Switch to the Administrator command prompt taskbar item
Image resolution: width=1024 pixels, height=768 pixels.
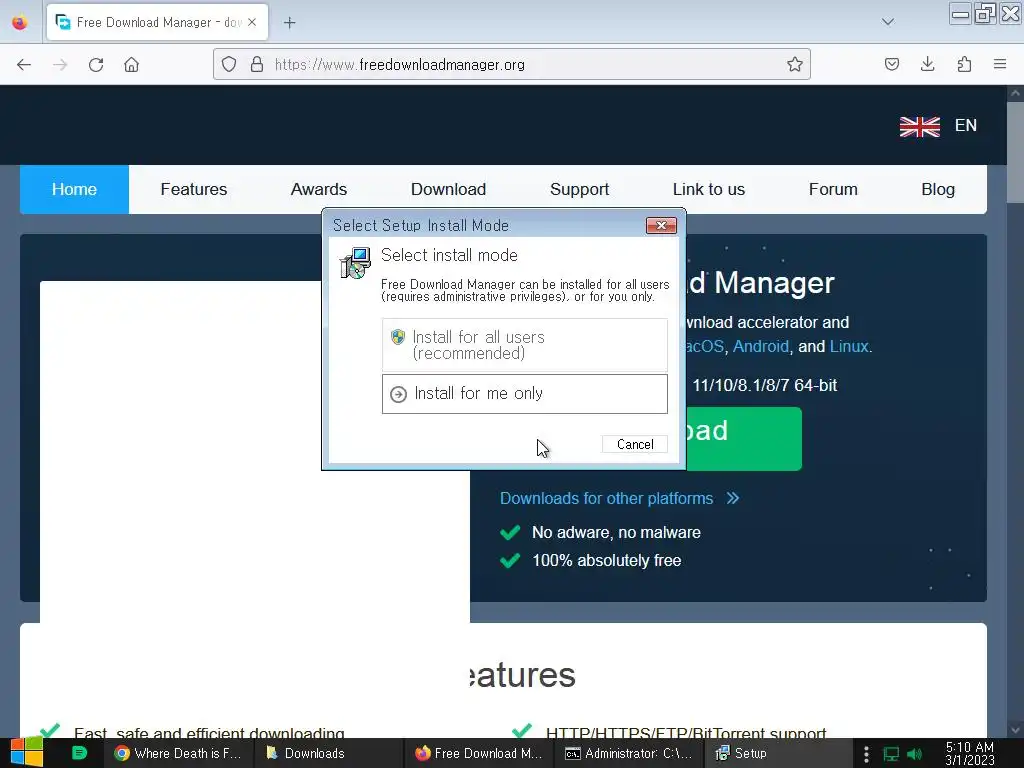[x=629, y=753]
